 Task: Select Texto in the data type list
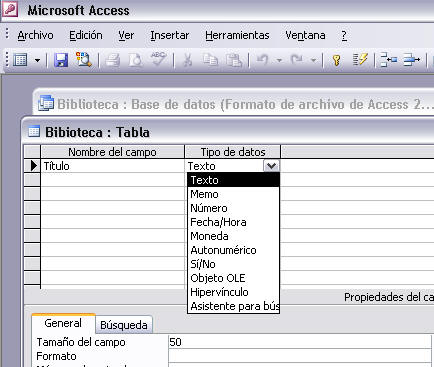[x=233, y=180]
